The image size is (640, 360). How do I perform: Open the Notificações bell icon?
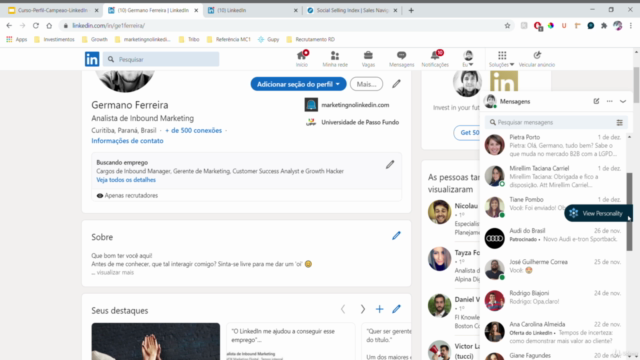click(x=435, y=59)
